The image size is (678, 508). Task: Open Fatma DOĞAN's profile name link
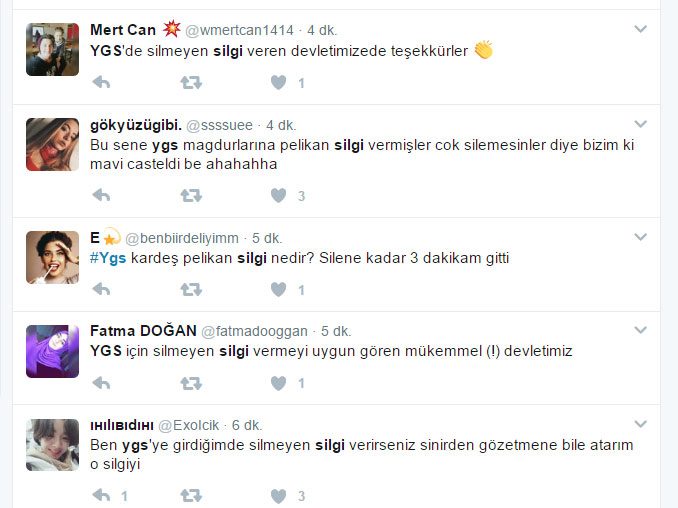tap(143, 331)
